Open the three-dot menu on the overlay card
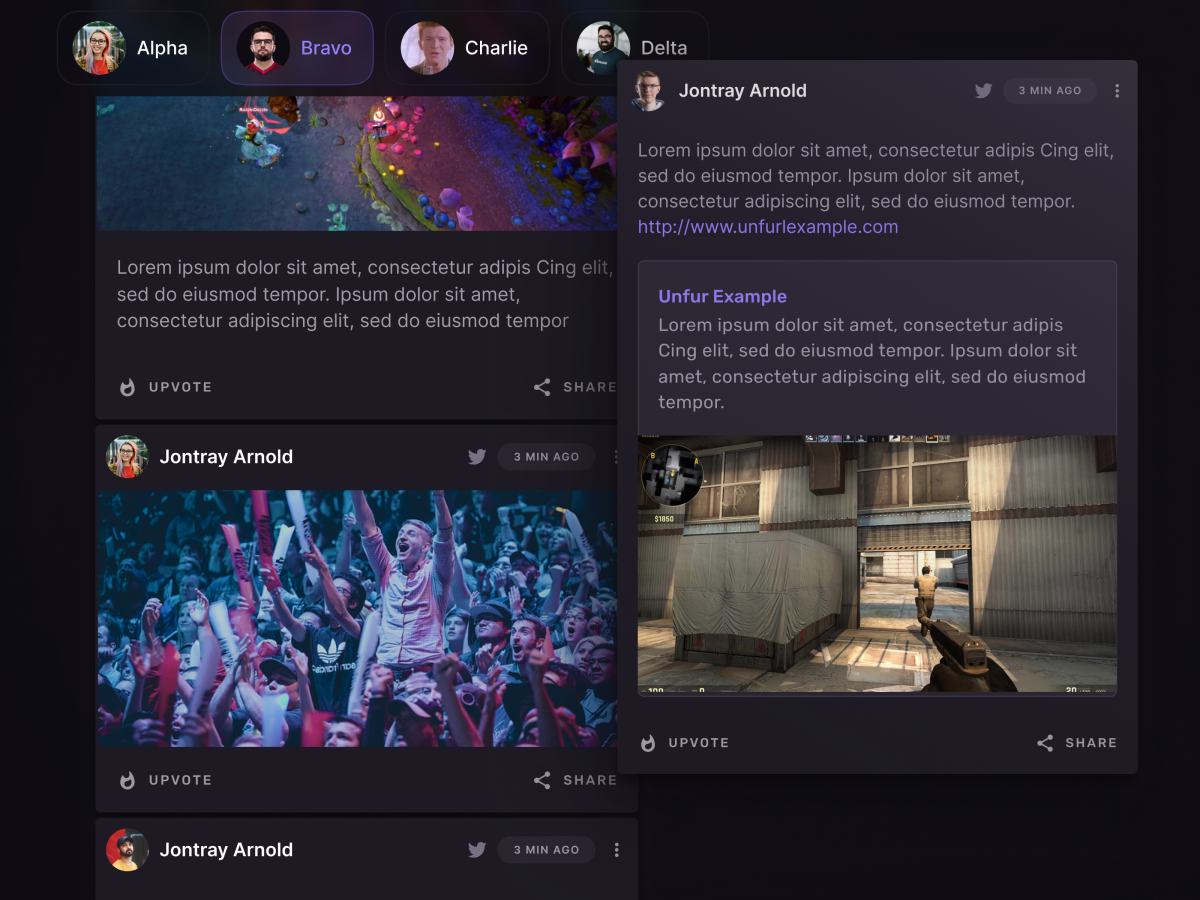The width and height of the screenshot is (1200, 900). tap(1117, 91)
